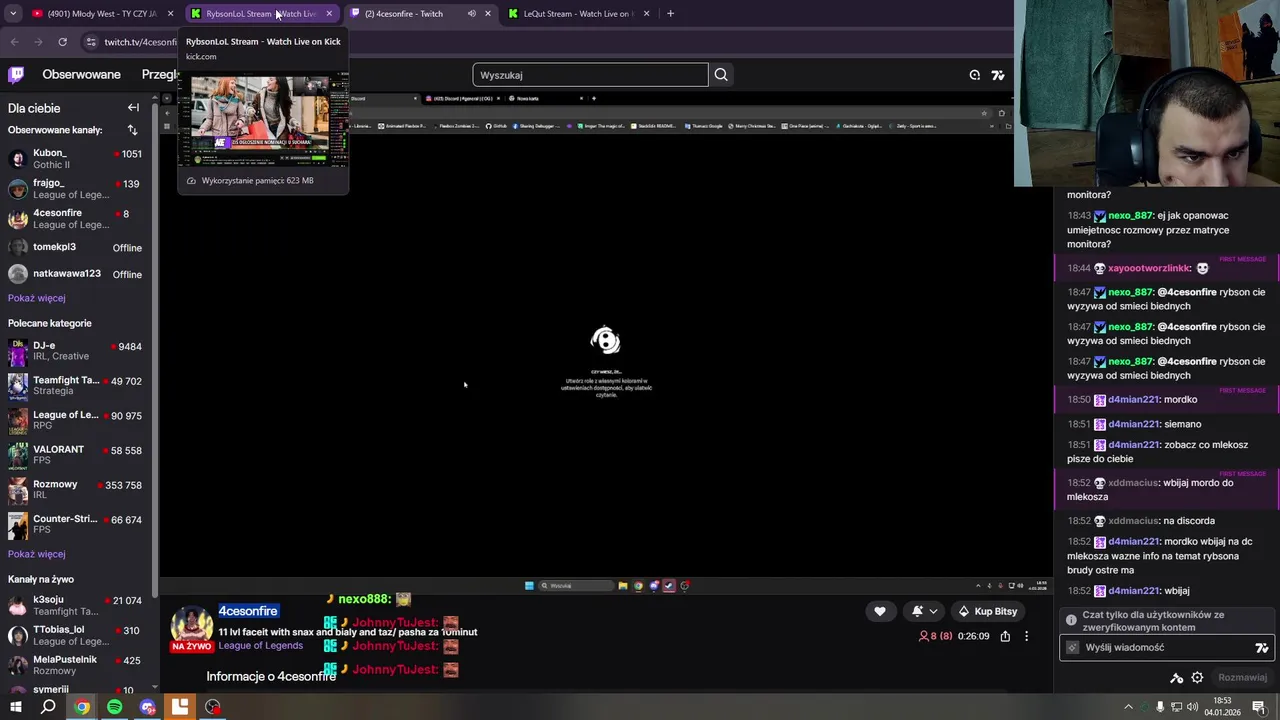Share the stream via share icon

point(1005,636)
